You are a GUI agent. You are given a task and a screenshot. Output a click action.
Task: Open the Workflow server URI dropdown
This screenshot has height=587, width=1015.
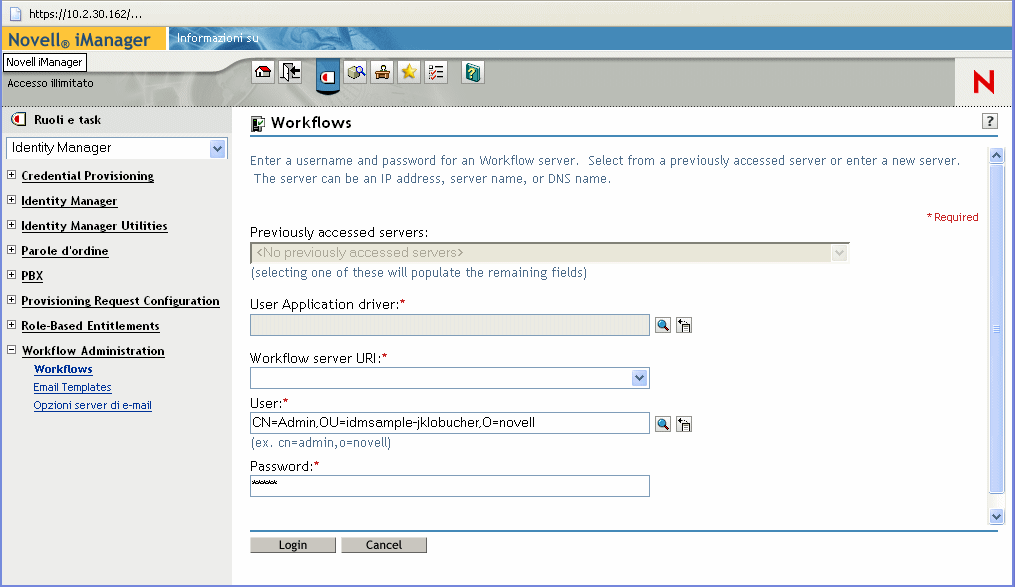(x=640, y=378)
